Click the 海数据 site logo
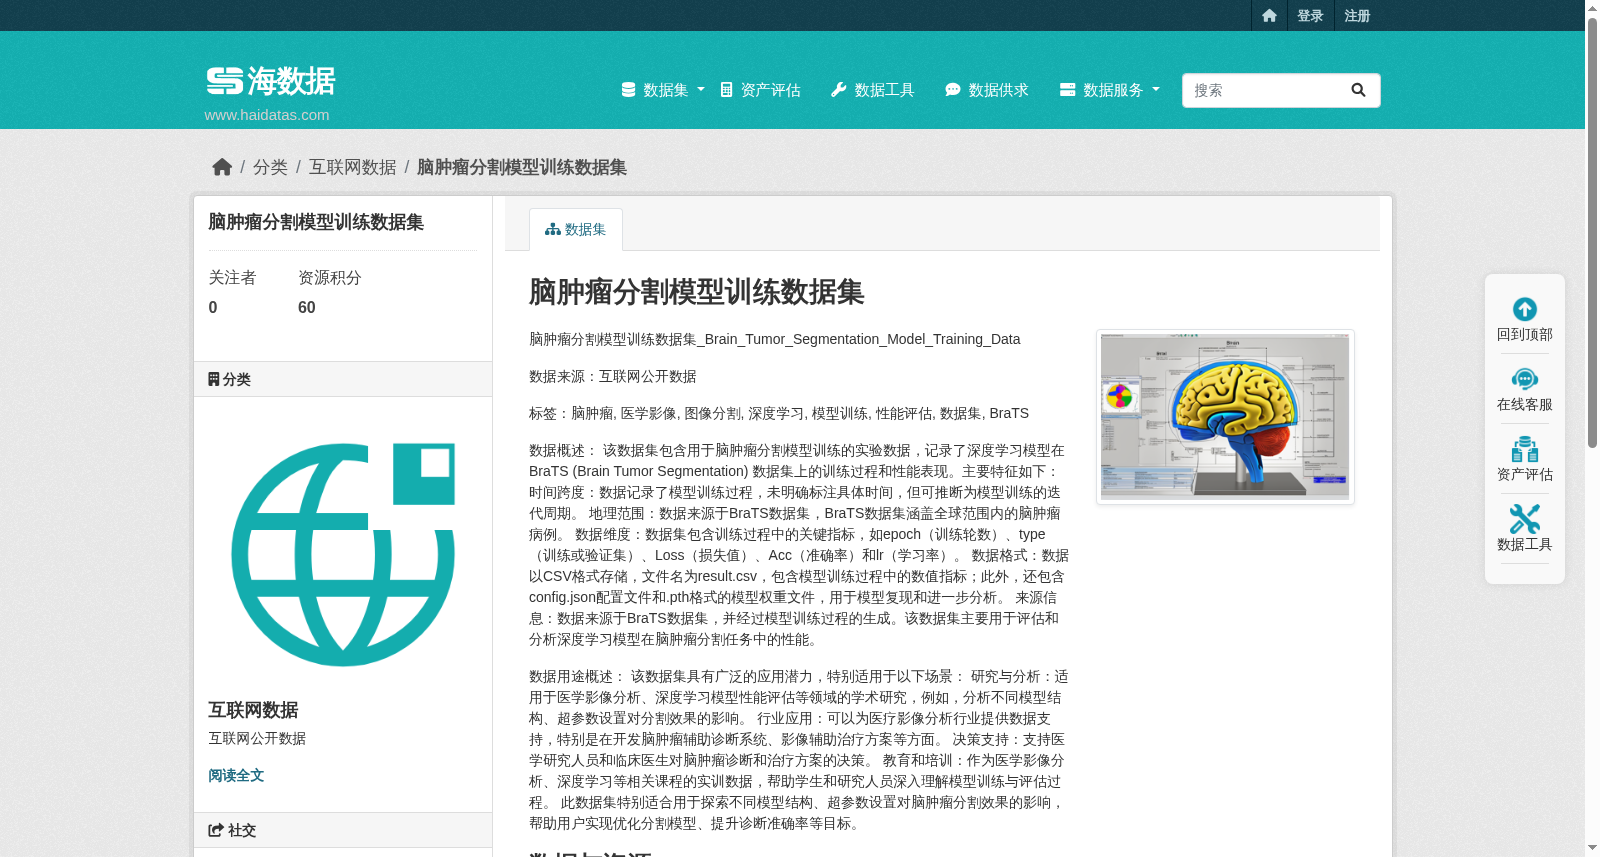The width and height of the screenshot is (1600, 857). point(271,81)
